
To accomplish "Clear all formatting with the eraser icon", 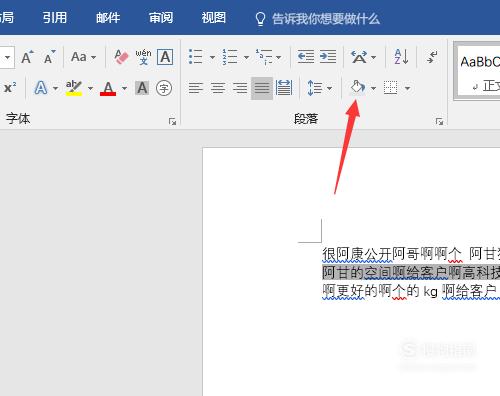I will click(121, 57).
